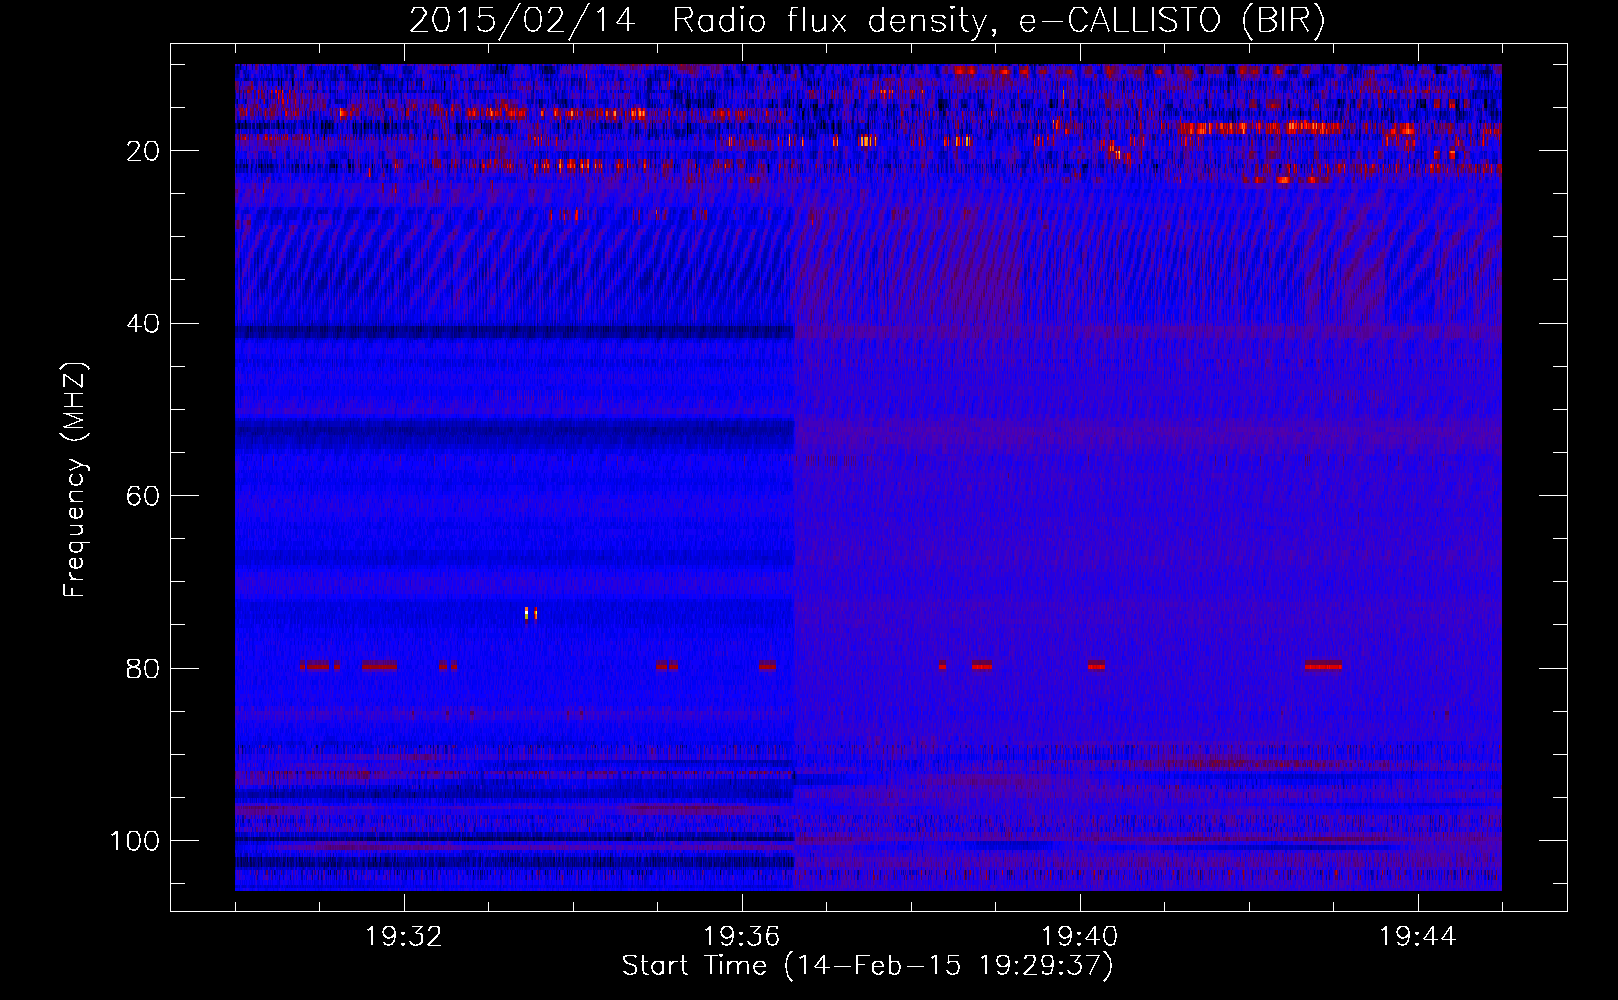Click the '20' frequency tick label
The width and height of the screenshot is (1618, 1000).
(143, 151)
